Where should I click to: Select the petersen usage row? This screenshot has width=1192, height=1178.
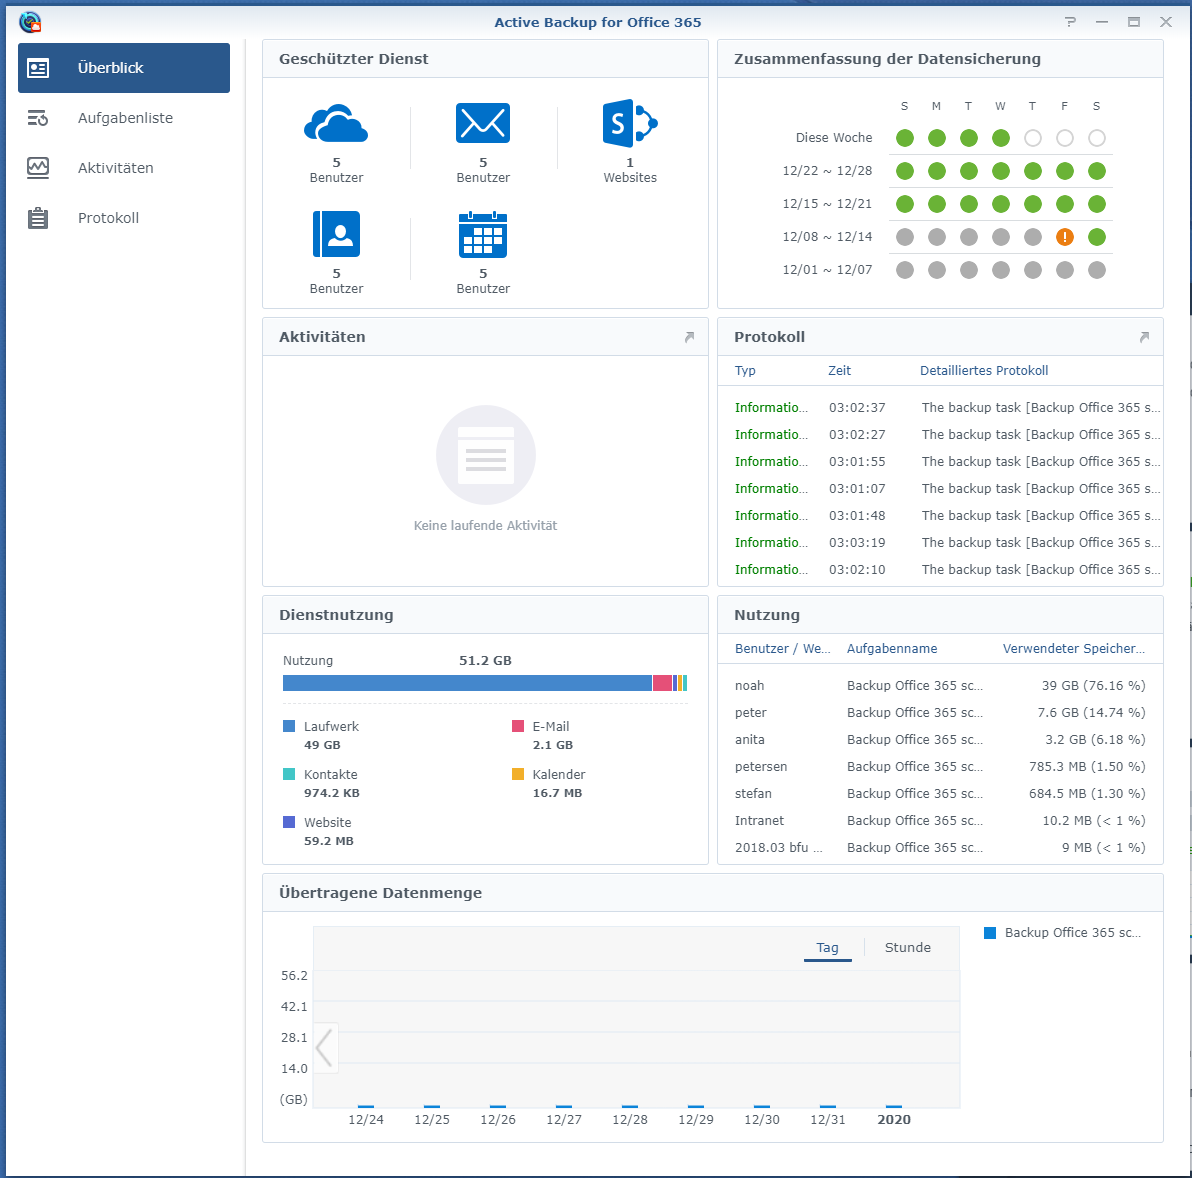(940, 767)
